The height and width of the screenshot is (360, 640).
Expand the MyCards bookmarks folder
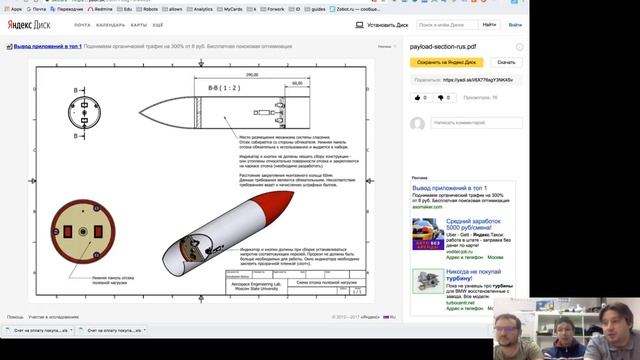click(230, 9)
